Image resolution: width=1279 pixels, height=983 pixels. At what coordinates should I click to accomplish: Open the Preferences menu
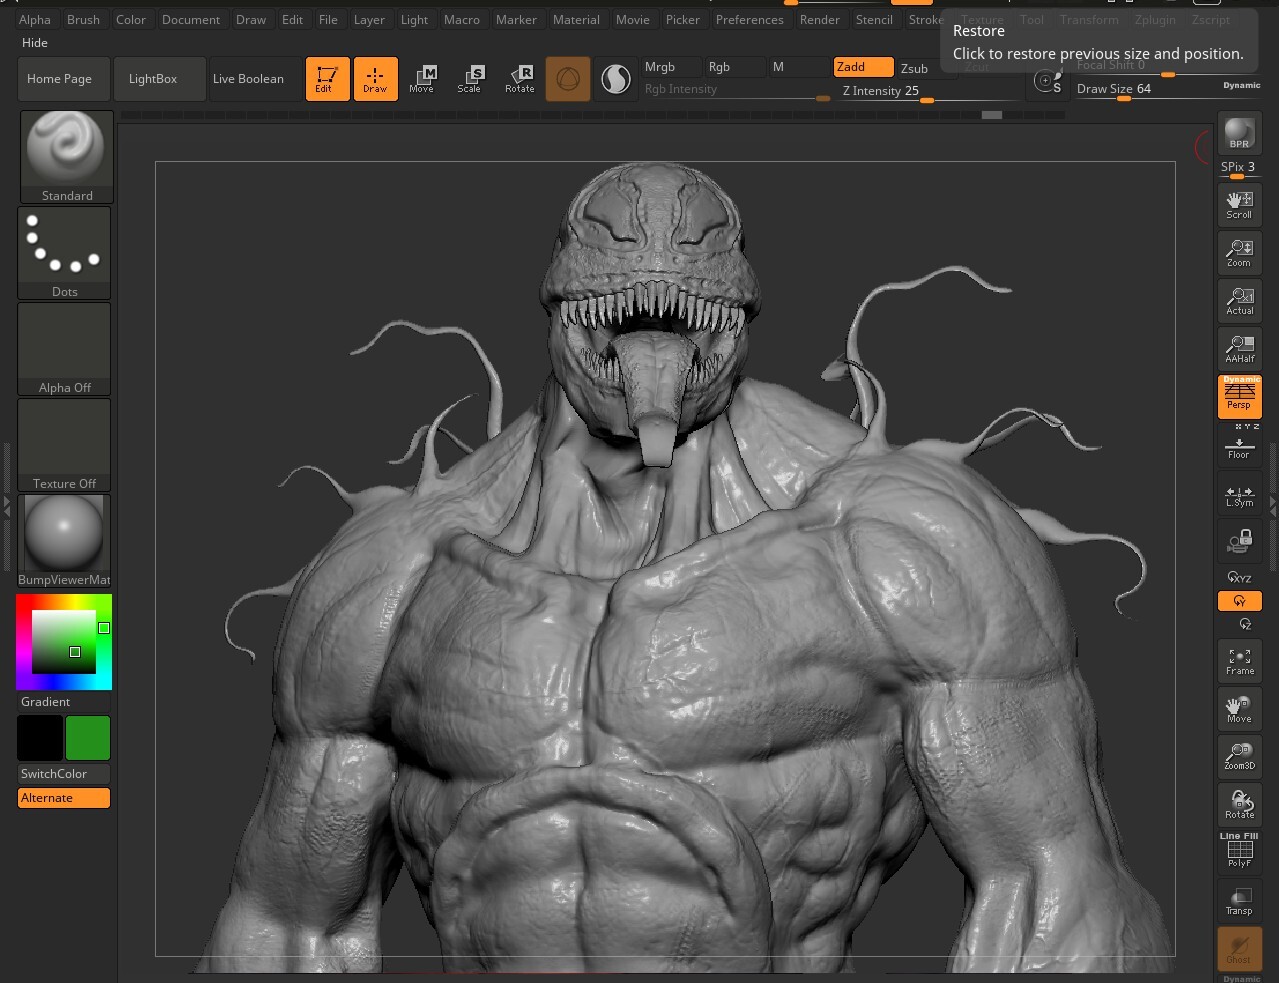(749, 19)
